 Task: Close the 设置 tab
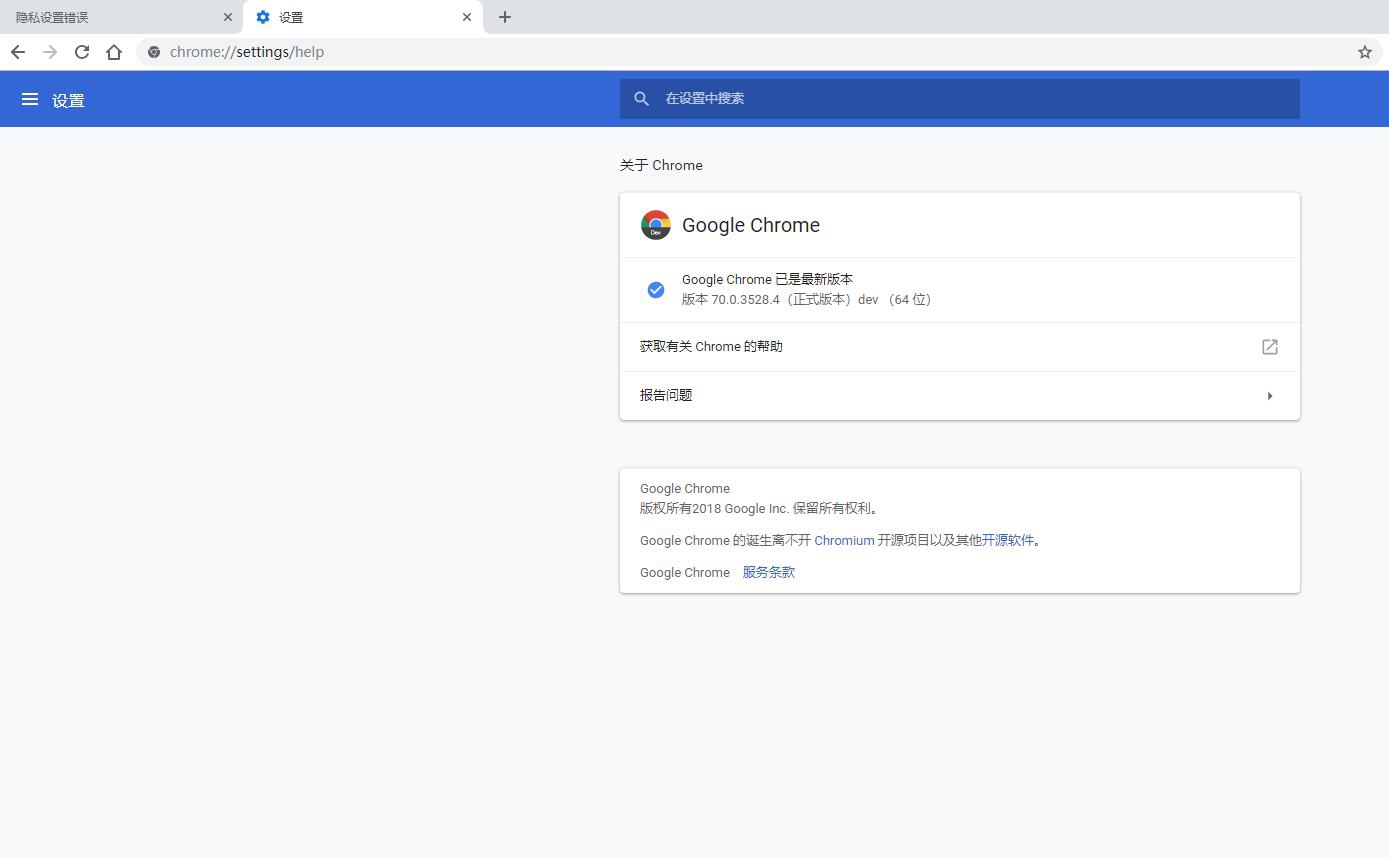click(467, 17)
